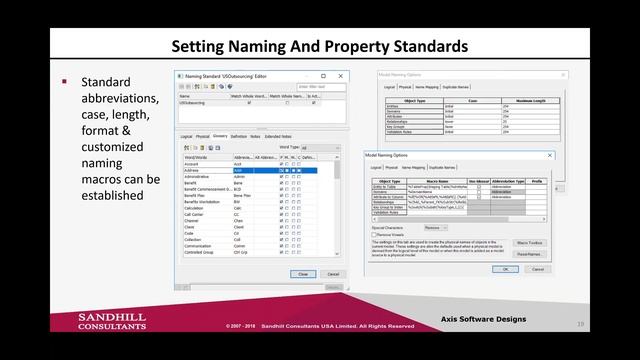The height and width of the screenshot is (360, 640).
Task: Click the Entities row in back Model Naming Options
Action: coord(472,106)
